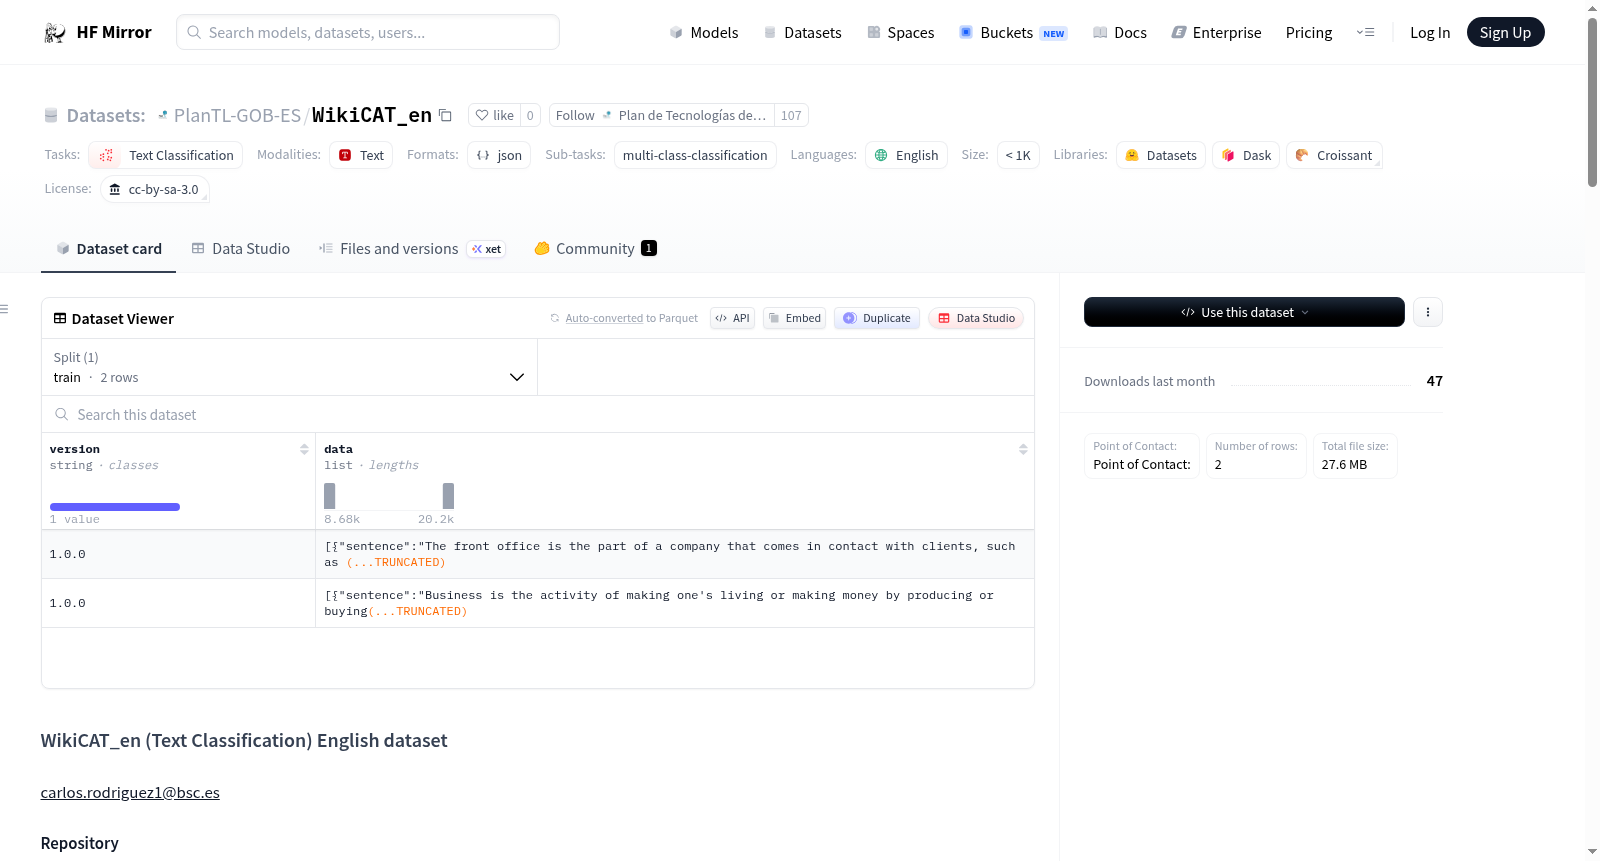Screen dimensions: 1600x861
Task: Select the Datasets library tag
Action: 1161,155
